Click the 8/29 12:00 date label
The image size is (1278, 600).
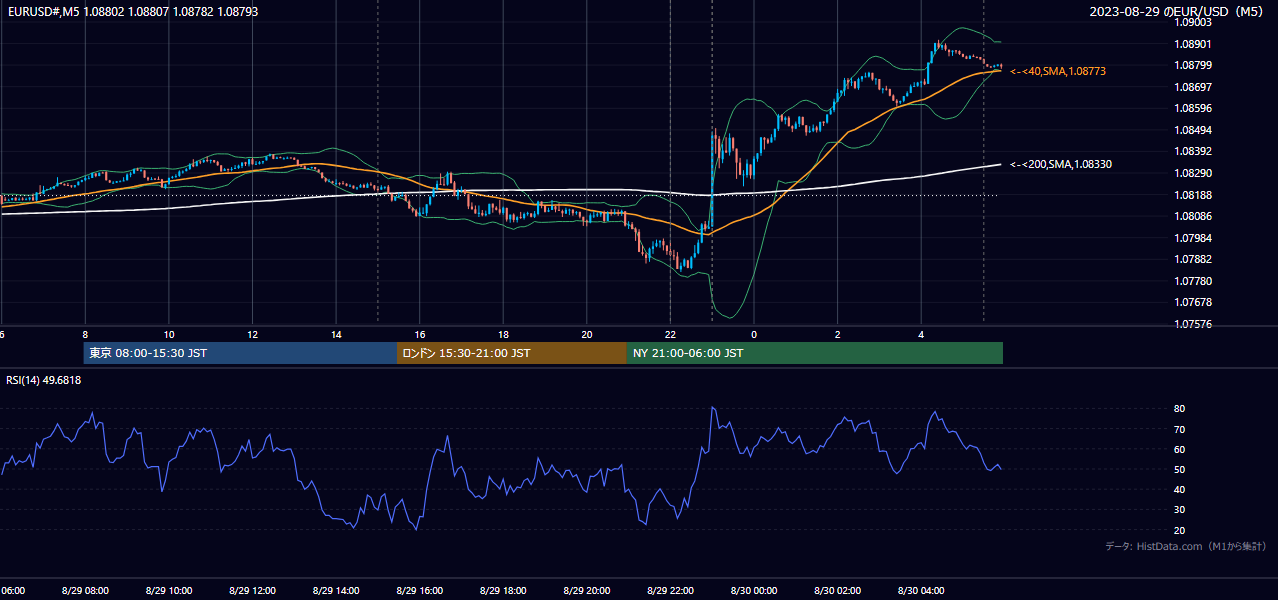pos(251,590)
